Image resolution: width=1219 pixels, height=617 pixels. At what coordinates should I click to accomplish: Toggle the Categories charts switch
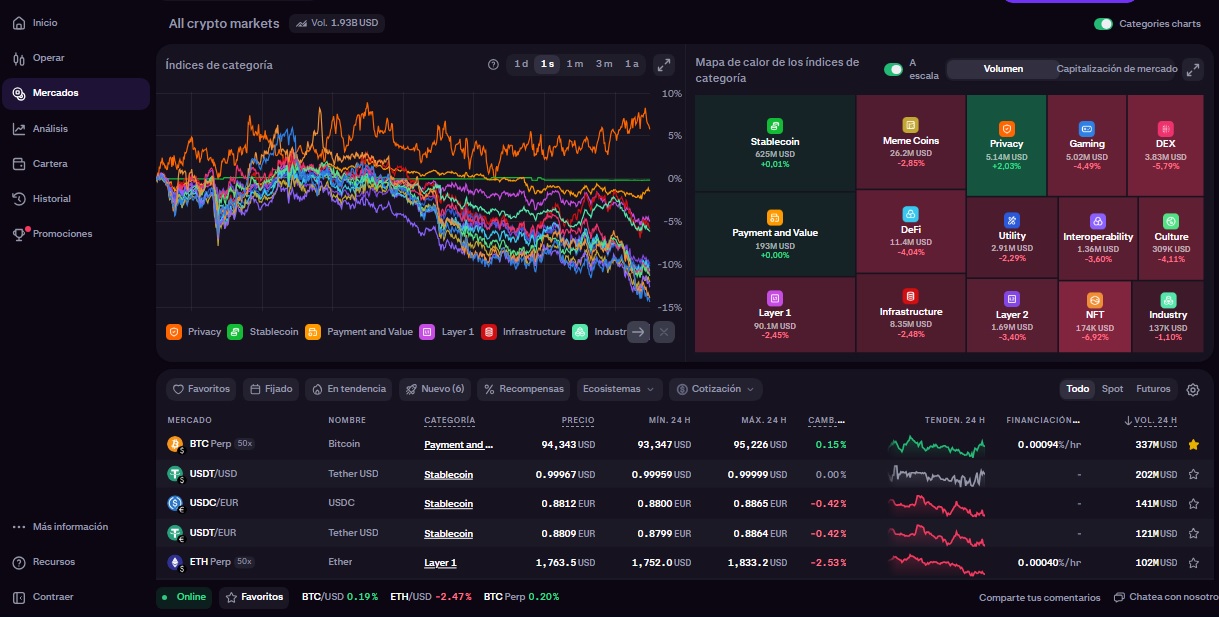point(1103,24)
